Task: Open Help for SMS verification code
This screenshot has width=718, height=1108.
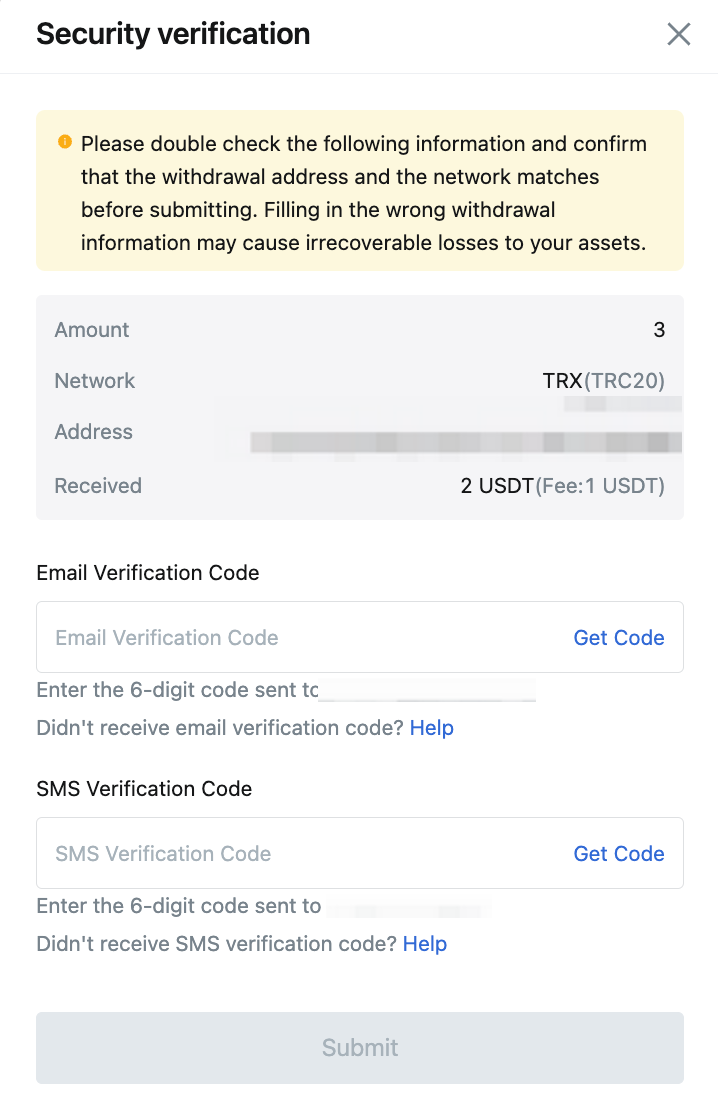Action: coord(424,944)
